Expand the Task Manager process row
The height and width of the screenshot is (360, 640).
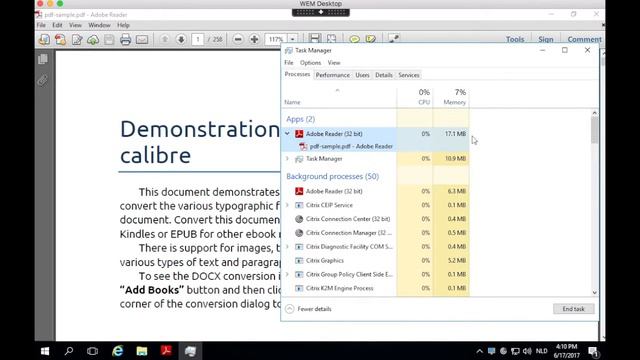pyautogui.click(x=287, y=158)
